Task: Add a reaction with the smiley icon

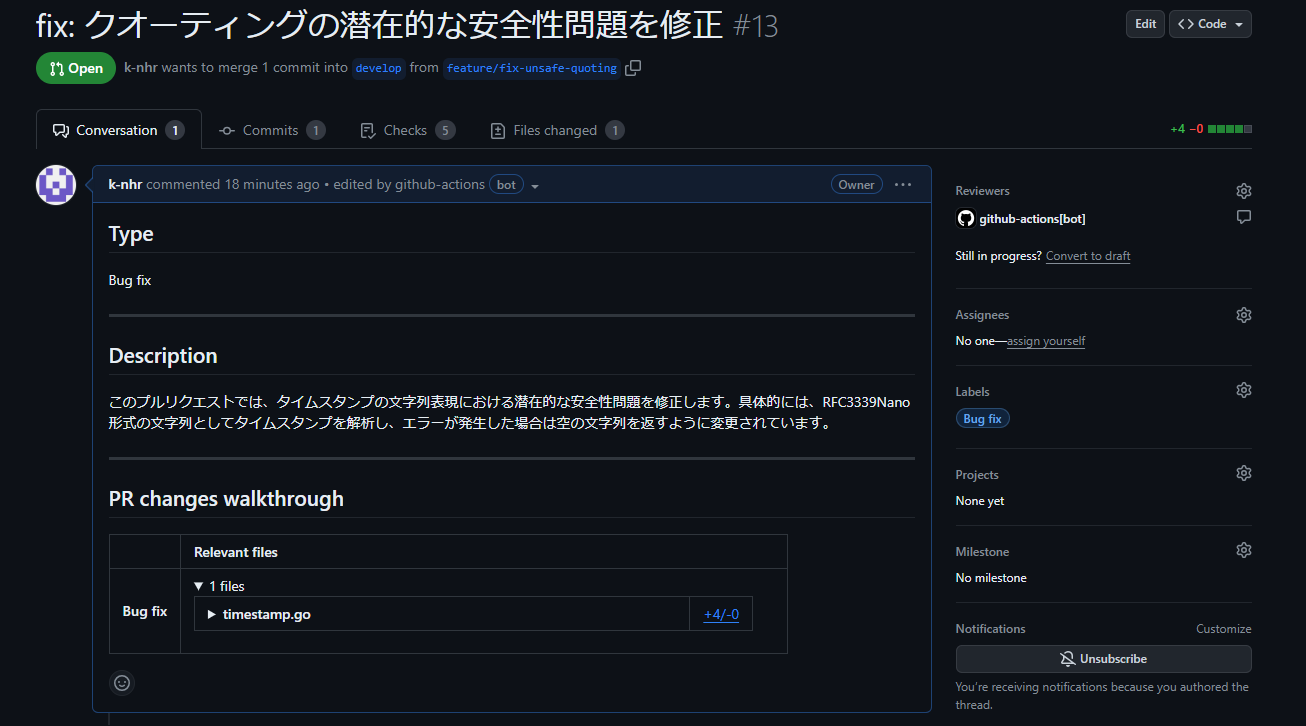Action: [x=122, y=683]
